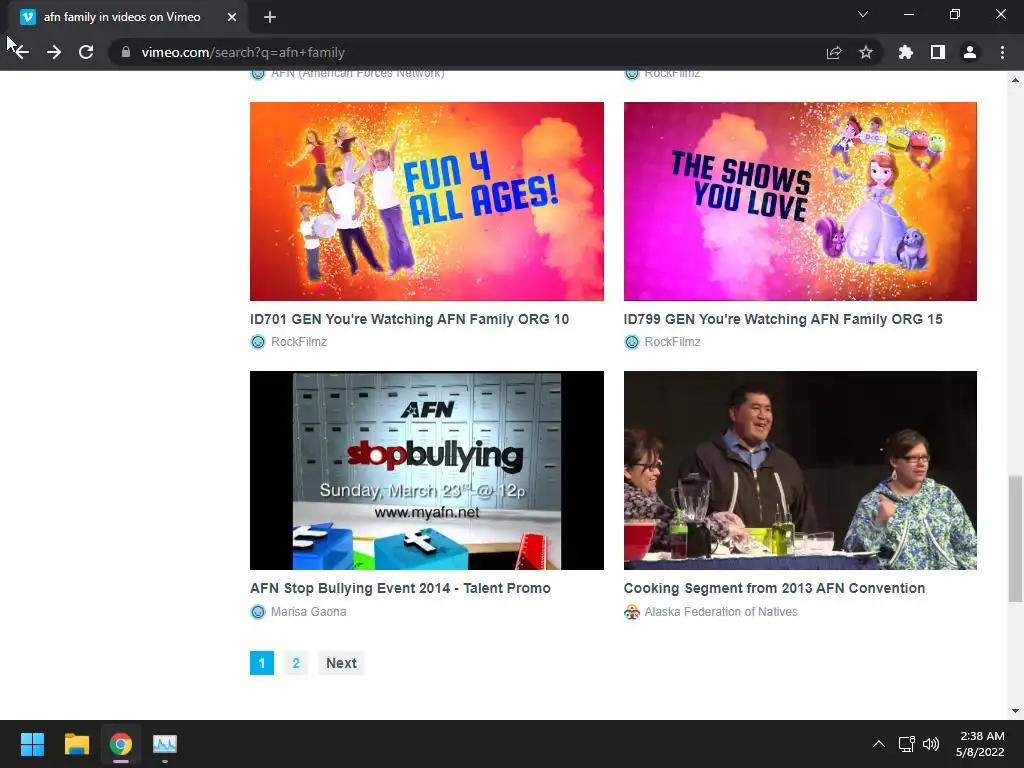Go forward in browser history
This screenshot has width=1024, height=768.
[54, 52]
